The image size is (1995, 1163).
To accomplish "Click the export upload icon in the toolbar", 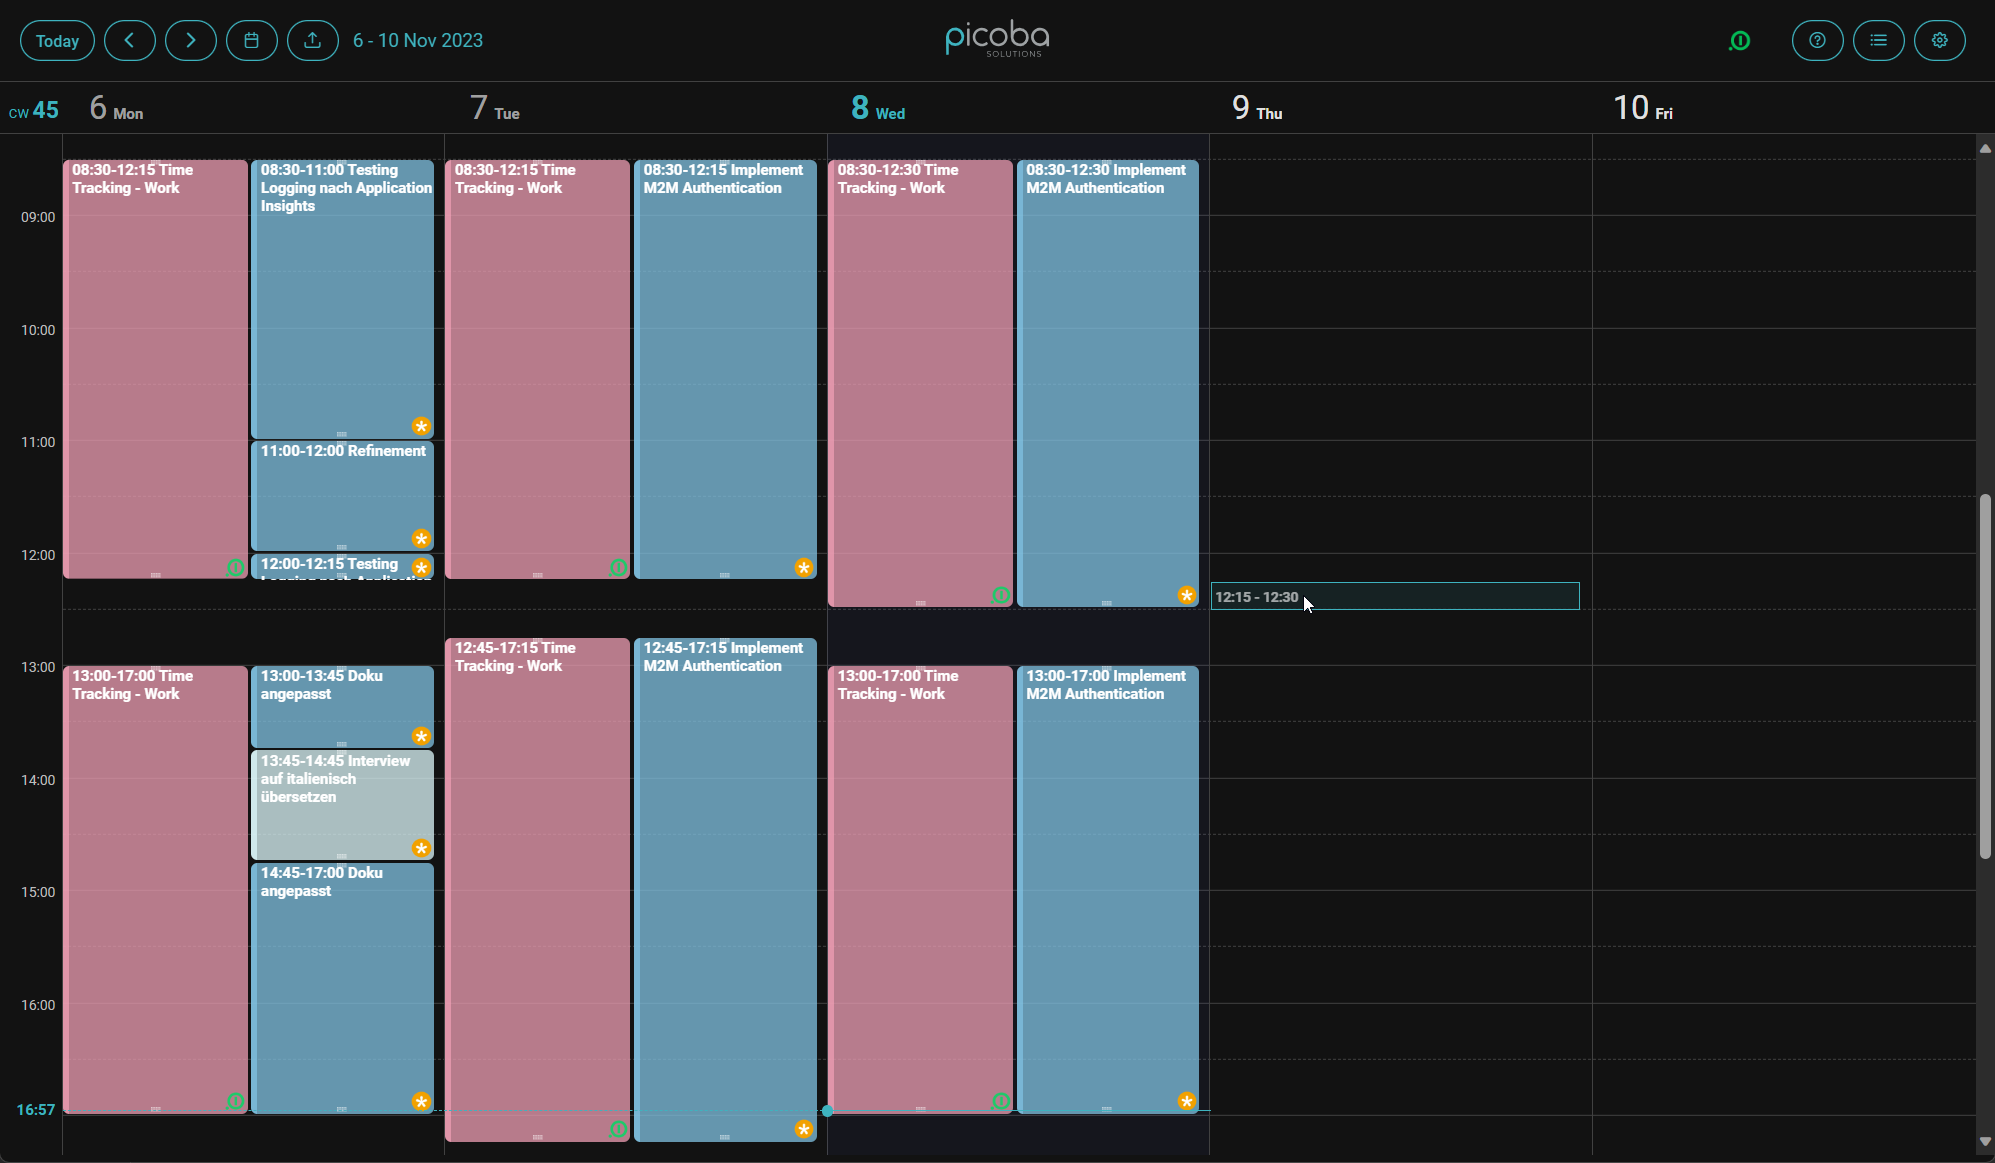I will pos(313,40).
